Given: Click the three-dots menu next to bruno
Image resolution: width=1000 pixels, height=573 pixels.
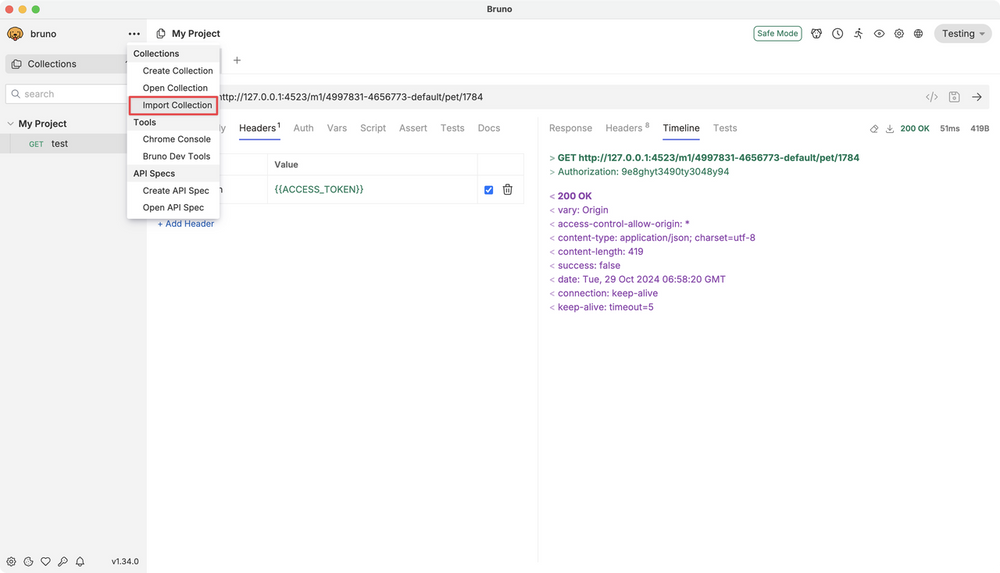Looking at the screenshot, I should tap(134, 34).
